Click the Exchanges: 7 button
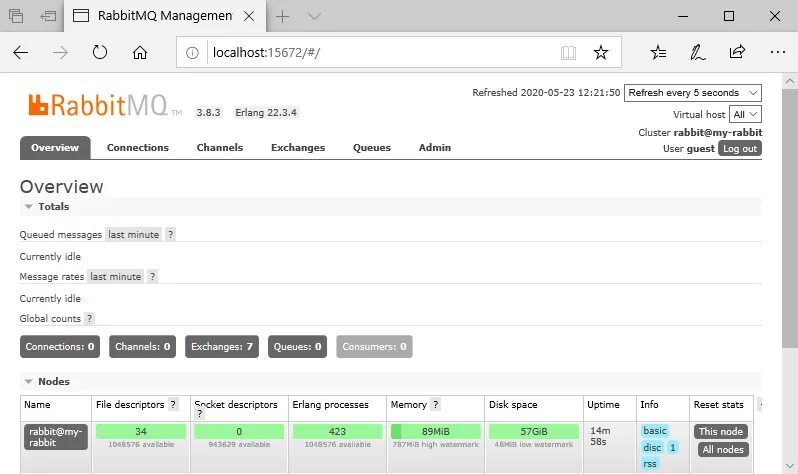 (x=222, y=347)
